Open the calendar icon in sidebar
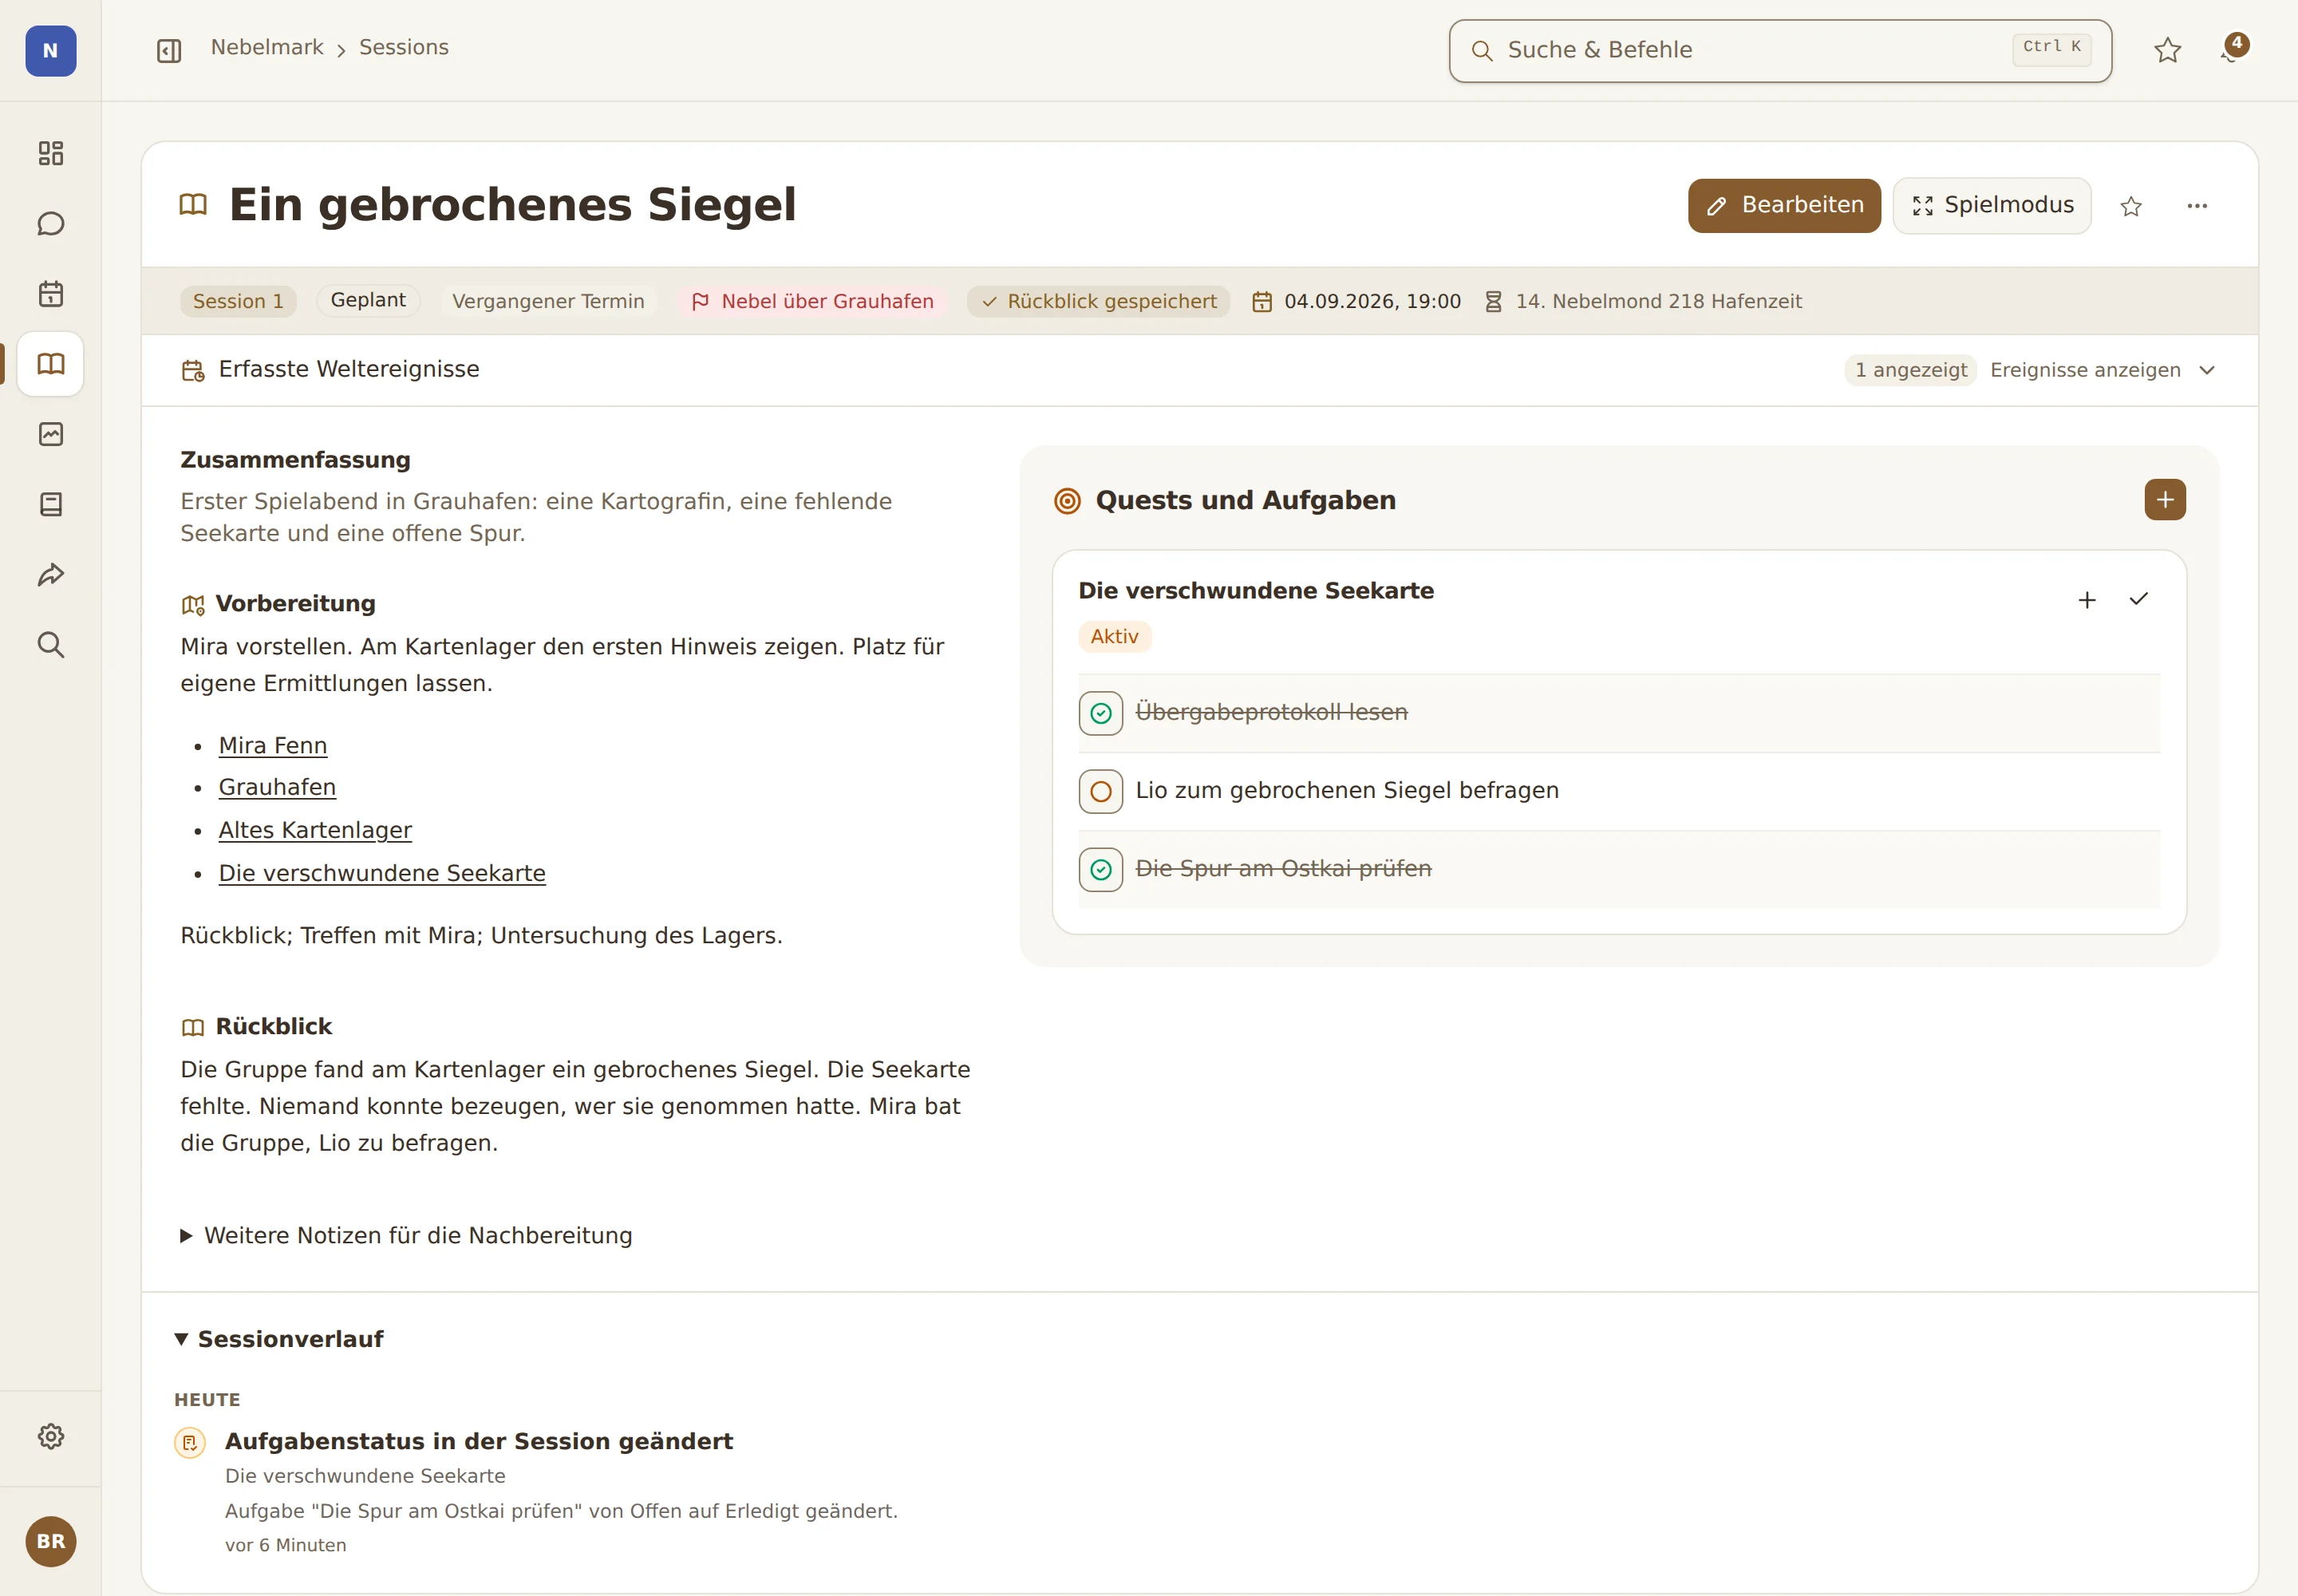2298x1596 pixels. coord(51,294)
